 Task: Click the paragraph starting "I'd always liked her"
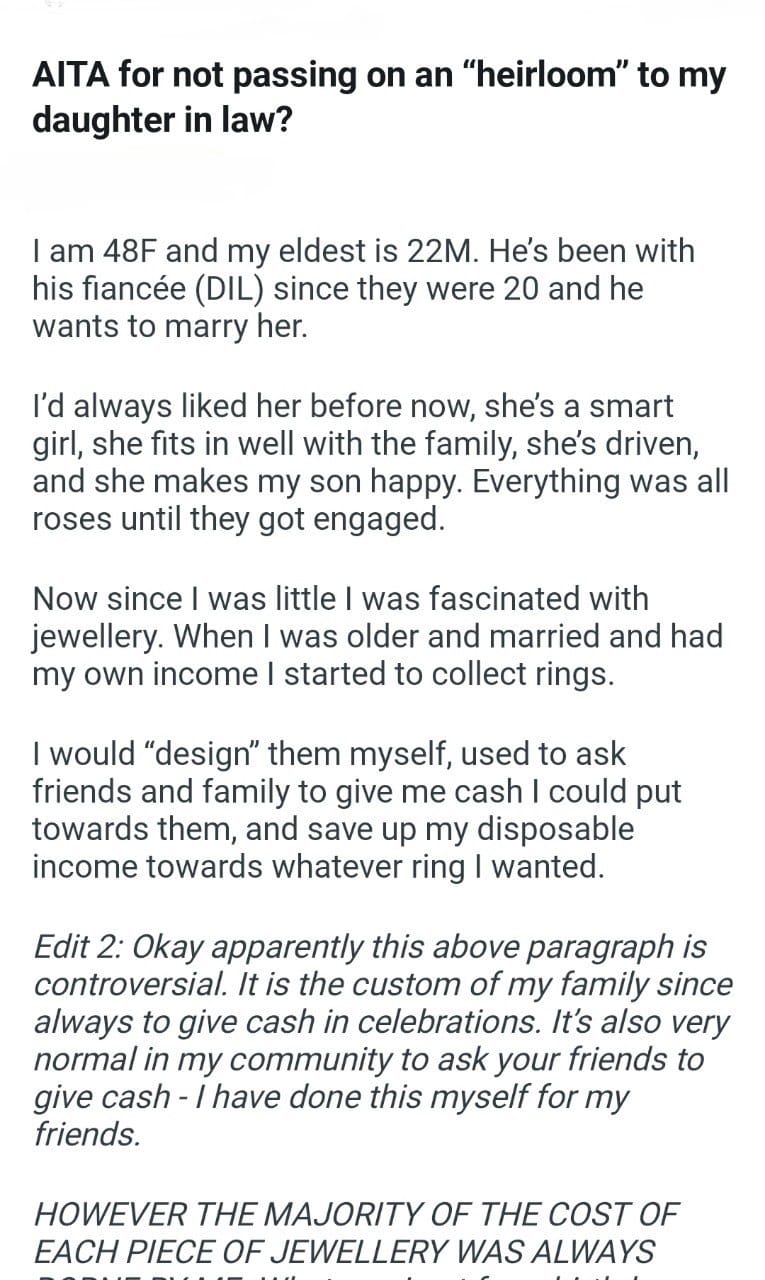click(380, 463)
